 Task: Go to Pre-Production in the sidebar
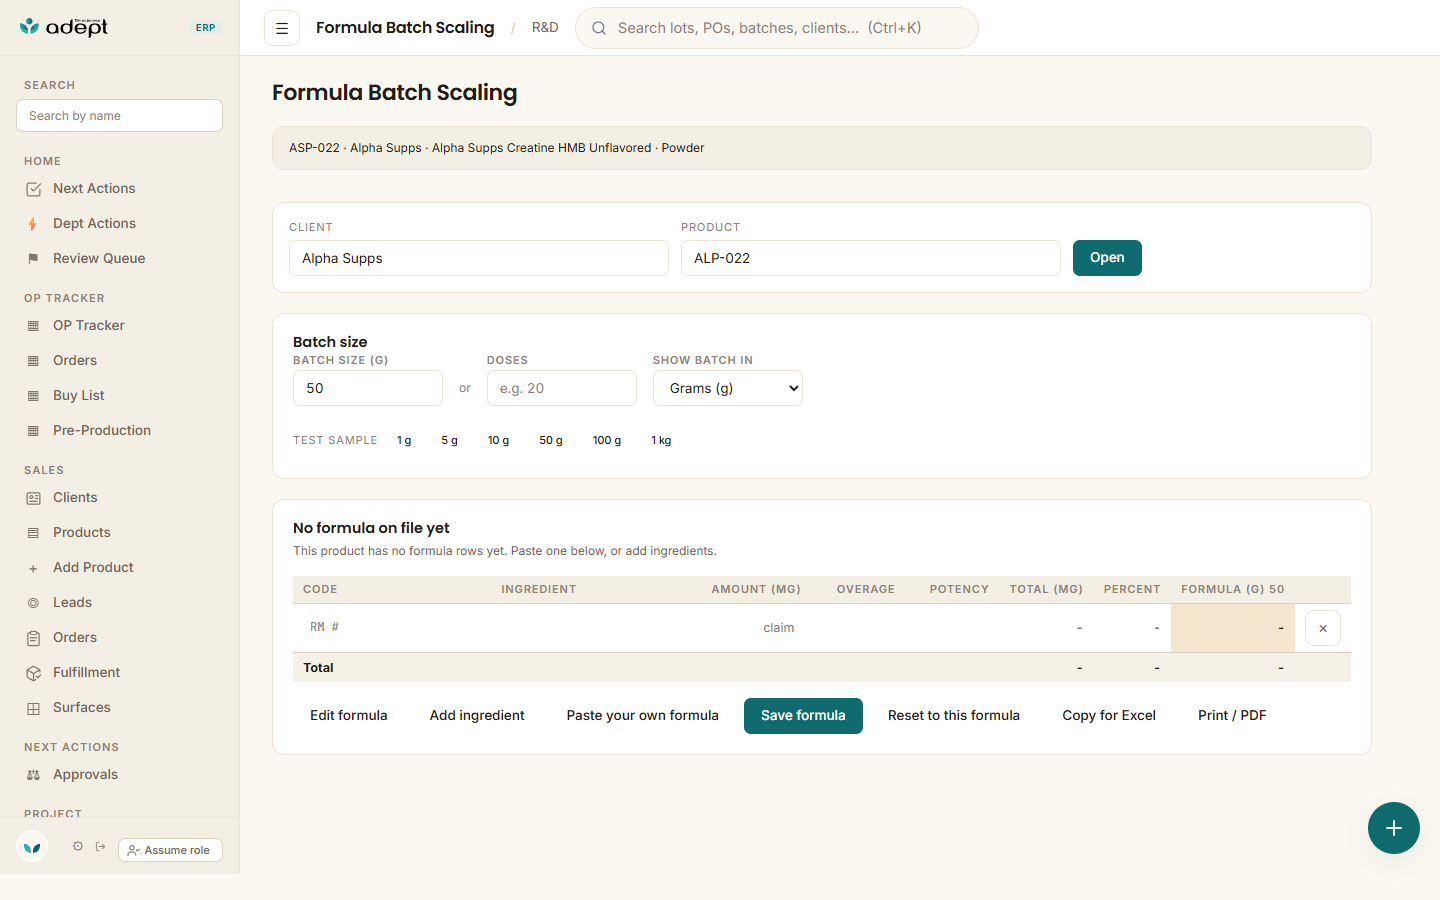pyautogui.click(x=102, y=430)
